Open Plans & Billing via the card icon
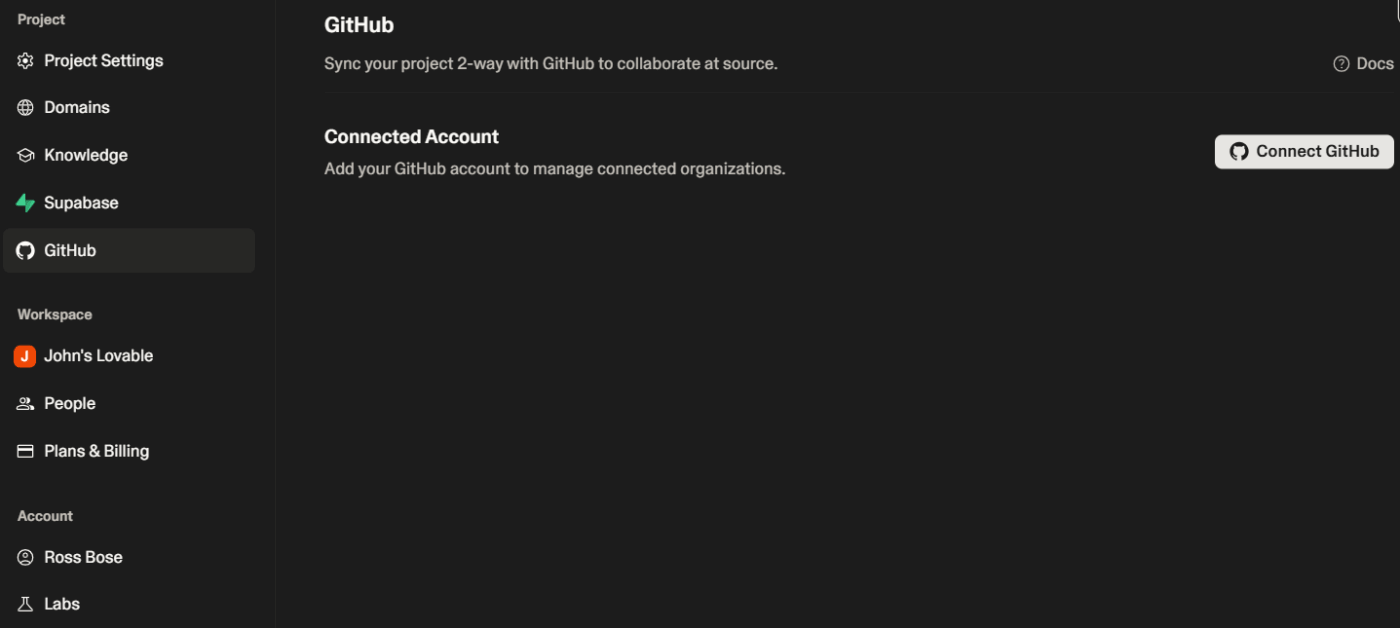Image resolution: width=1400 pixels, height=628 pixels. (x=24, y=451)
